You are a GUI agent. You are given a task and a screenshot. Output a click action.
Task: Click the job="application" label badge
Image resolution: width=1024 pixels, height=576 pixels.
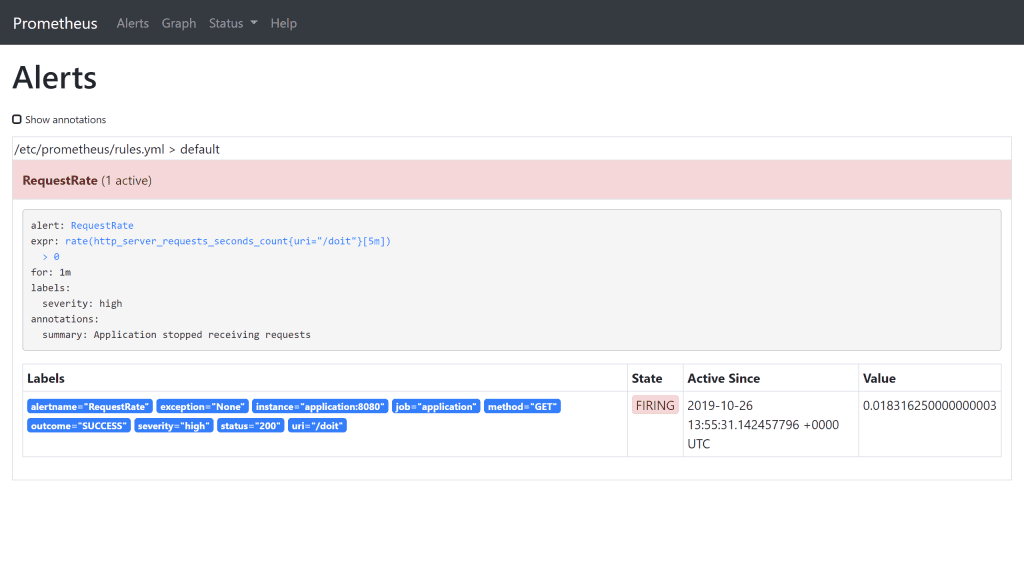click(437, 406)
